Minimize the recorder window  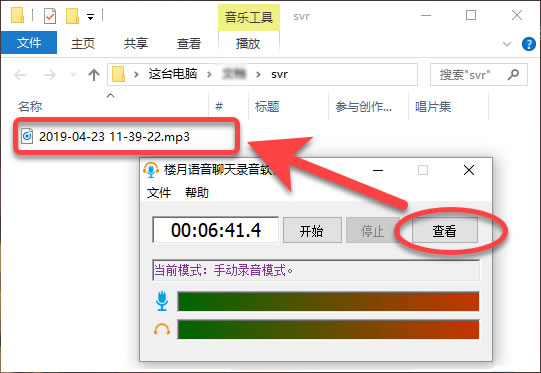click(x=378, y=170)
